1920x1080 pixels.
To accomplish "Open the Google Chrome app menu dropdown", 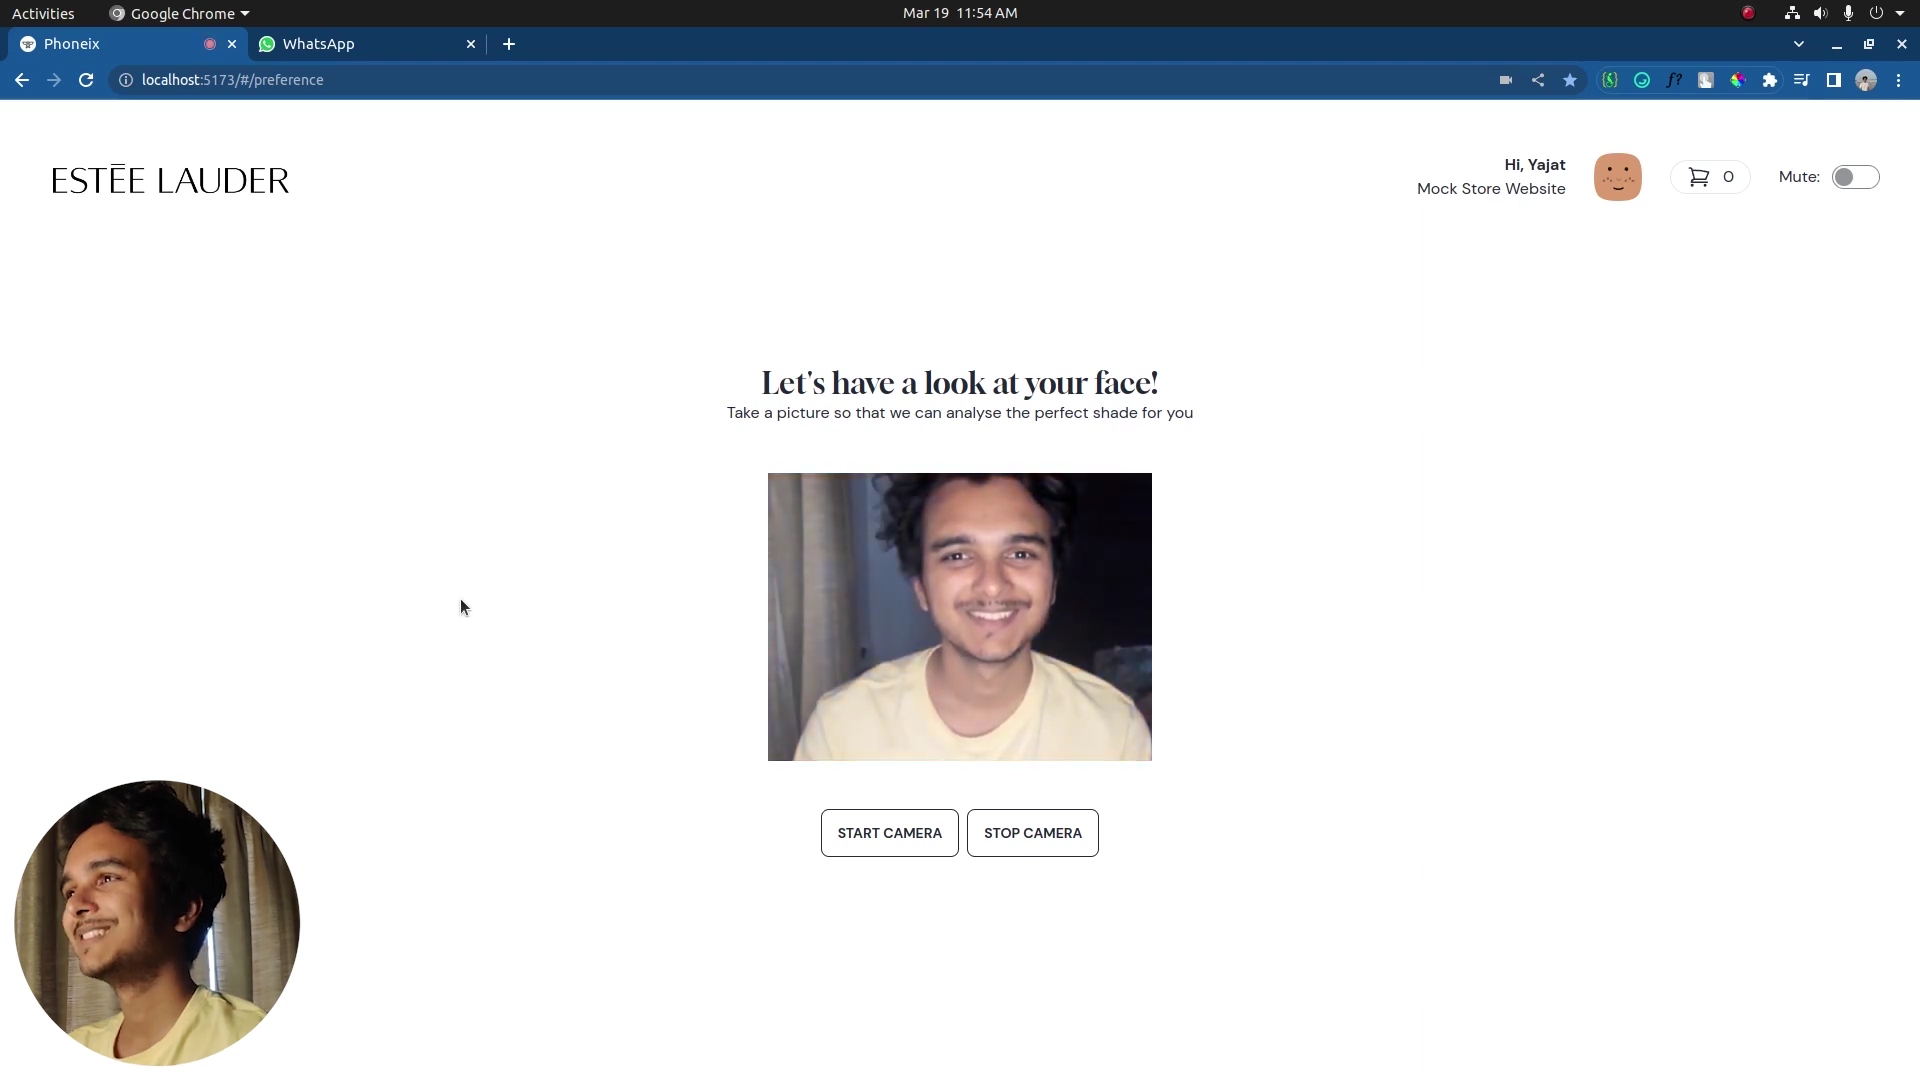I will [180, 13].
